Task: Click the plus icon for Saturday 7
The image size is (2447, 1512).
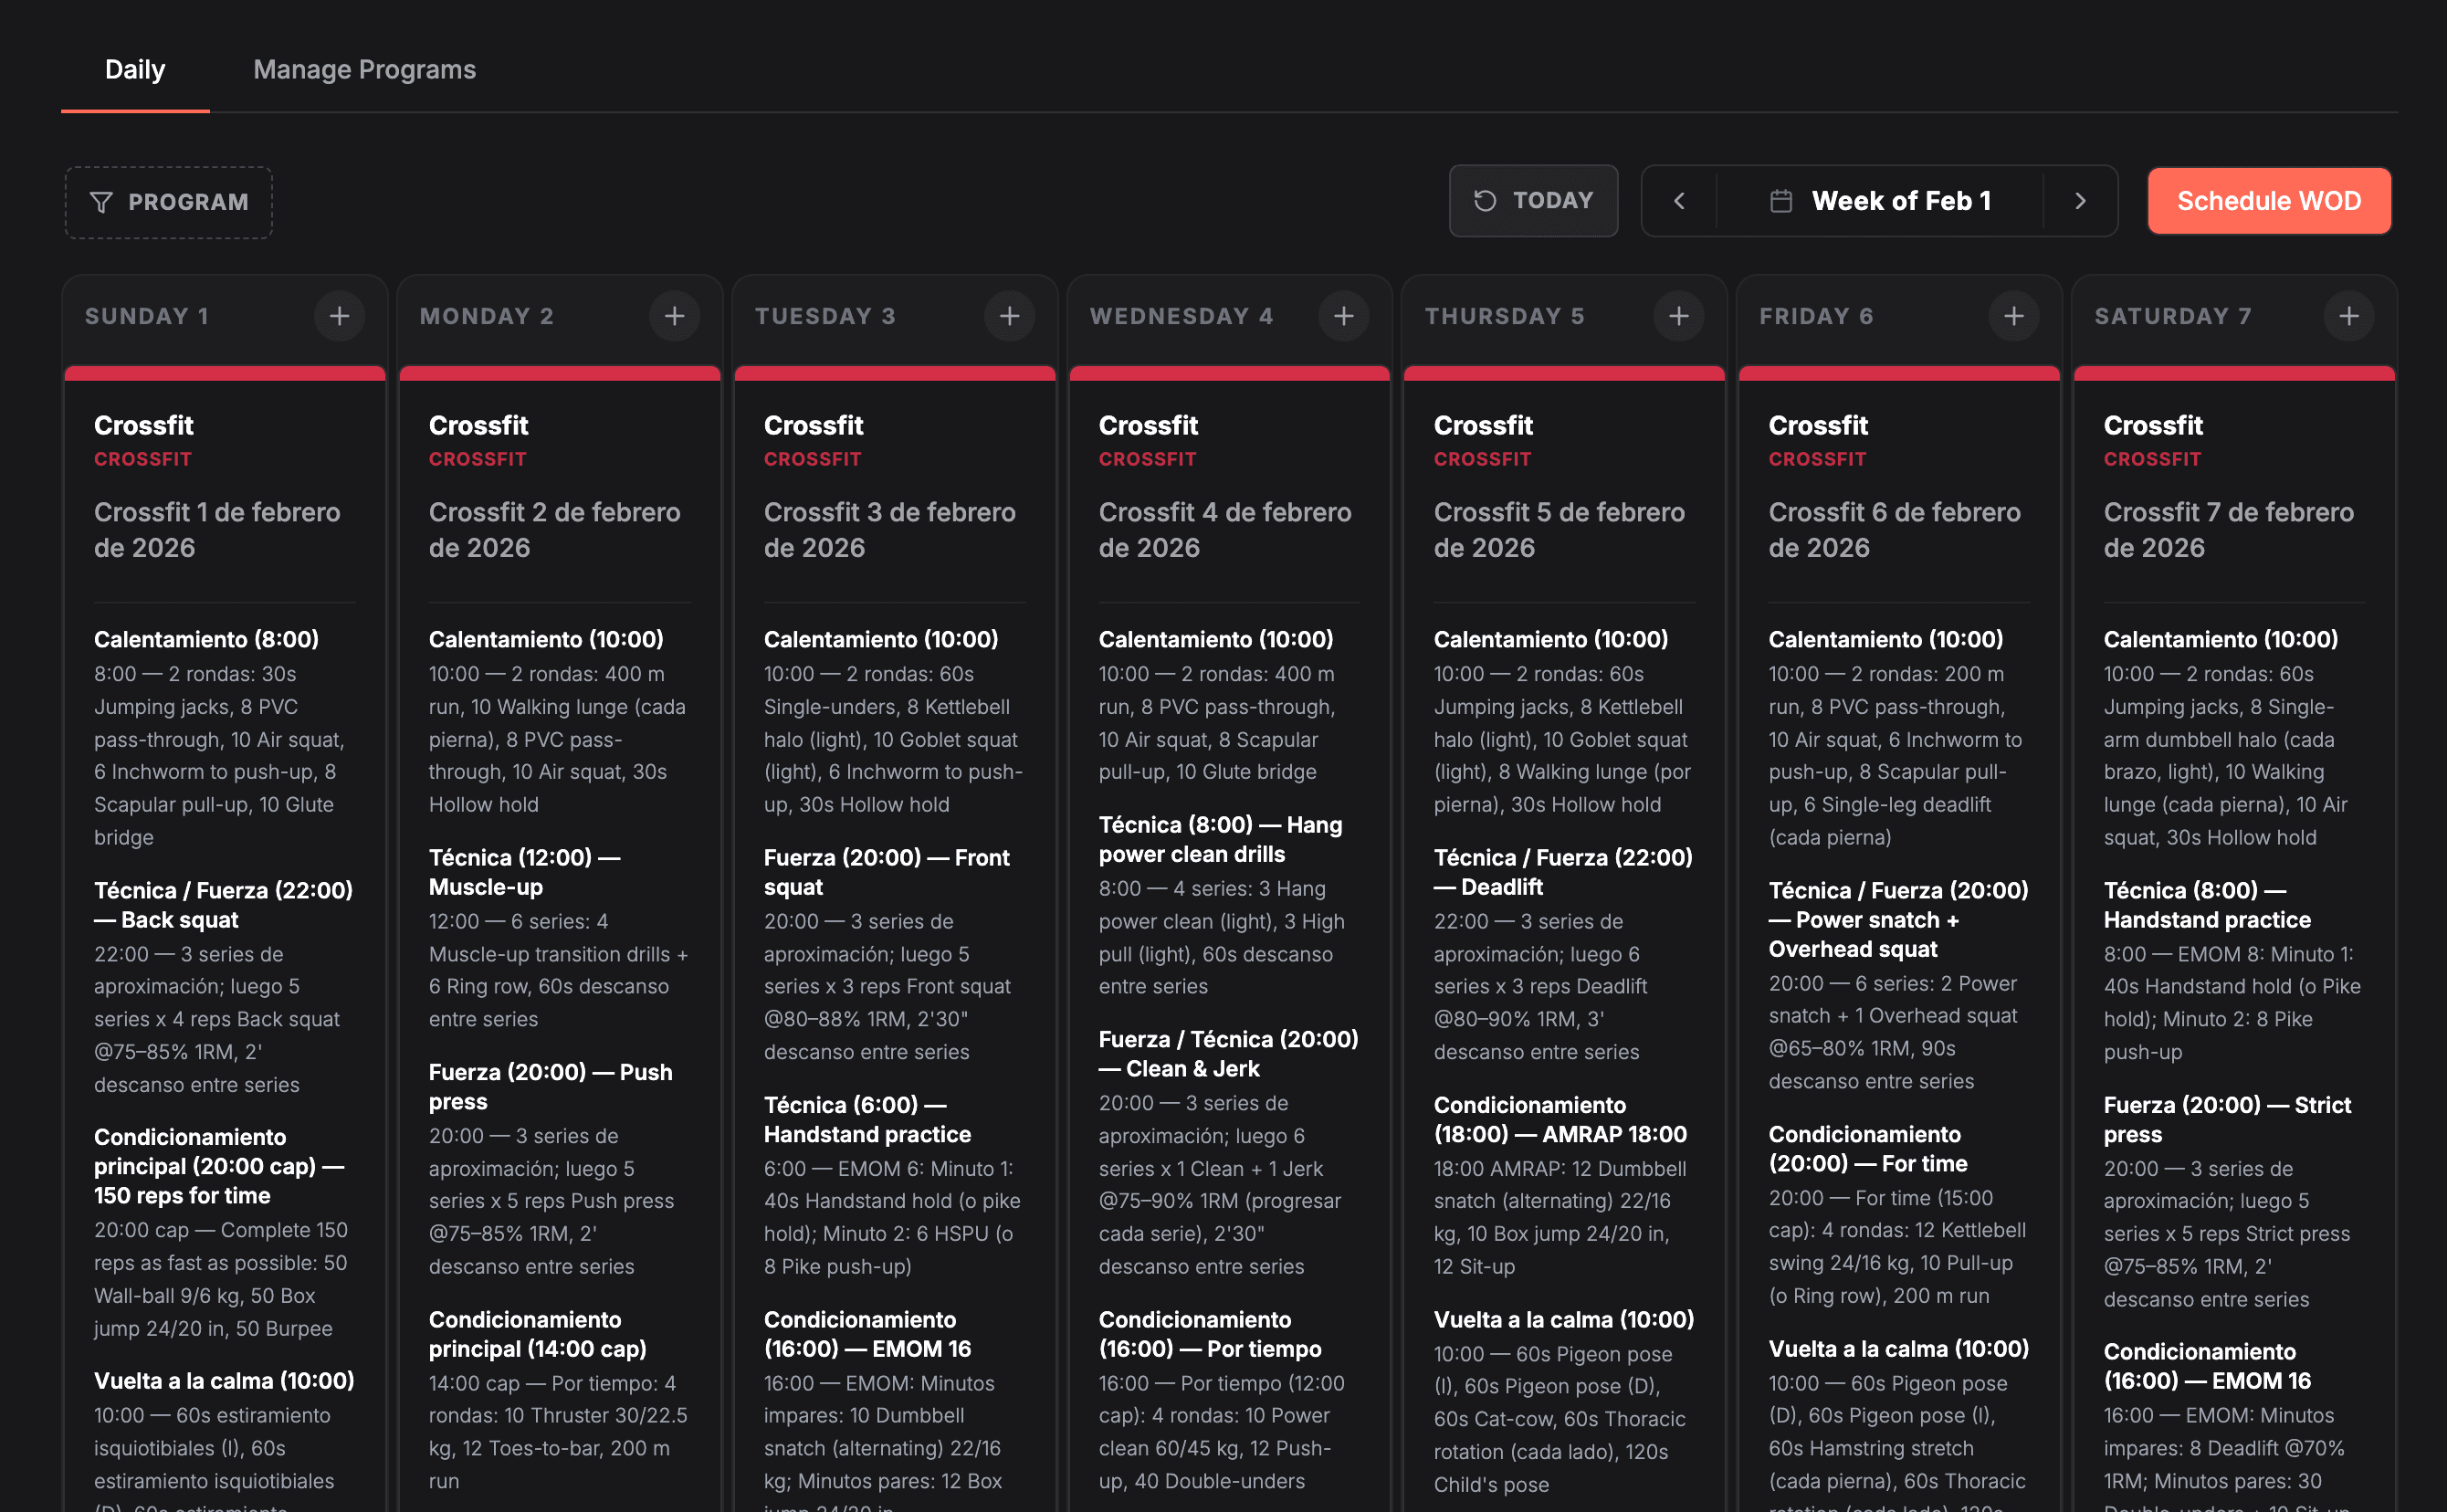Action: [2348, 316]
